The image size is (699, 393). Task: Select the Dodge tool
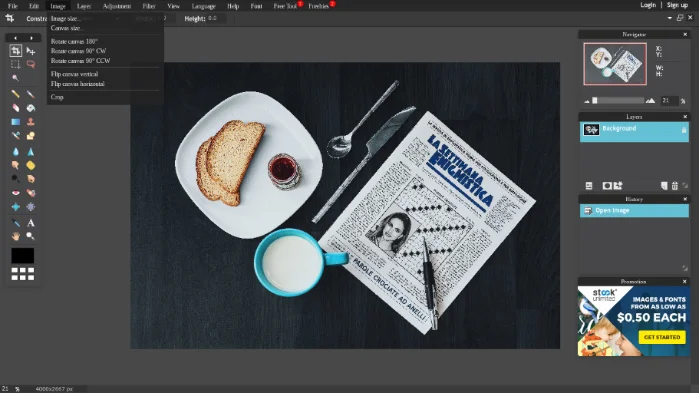tap(16, 179)
